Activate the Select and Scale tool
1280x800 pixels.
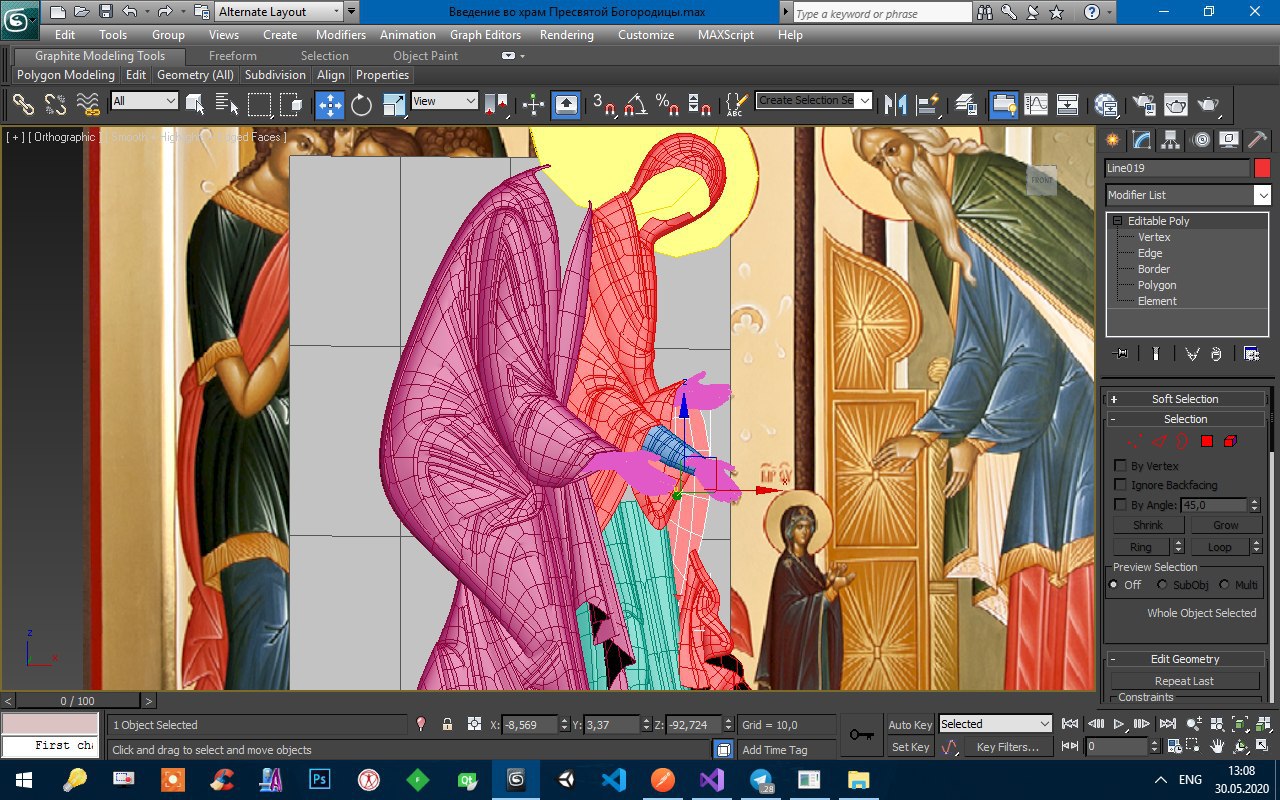[x=393, y=103]
